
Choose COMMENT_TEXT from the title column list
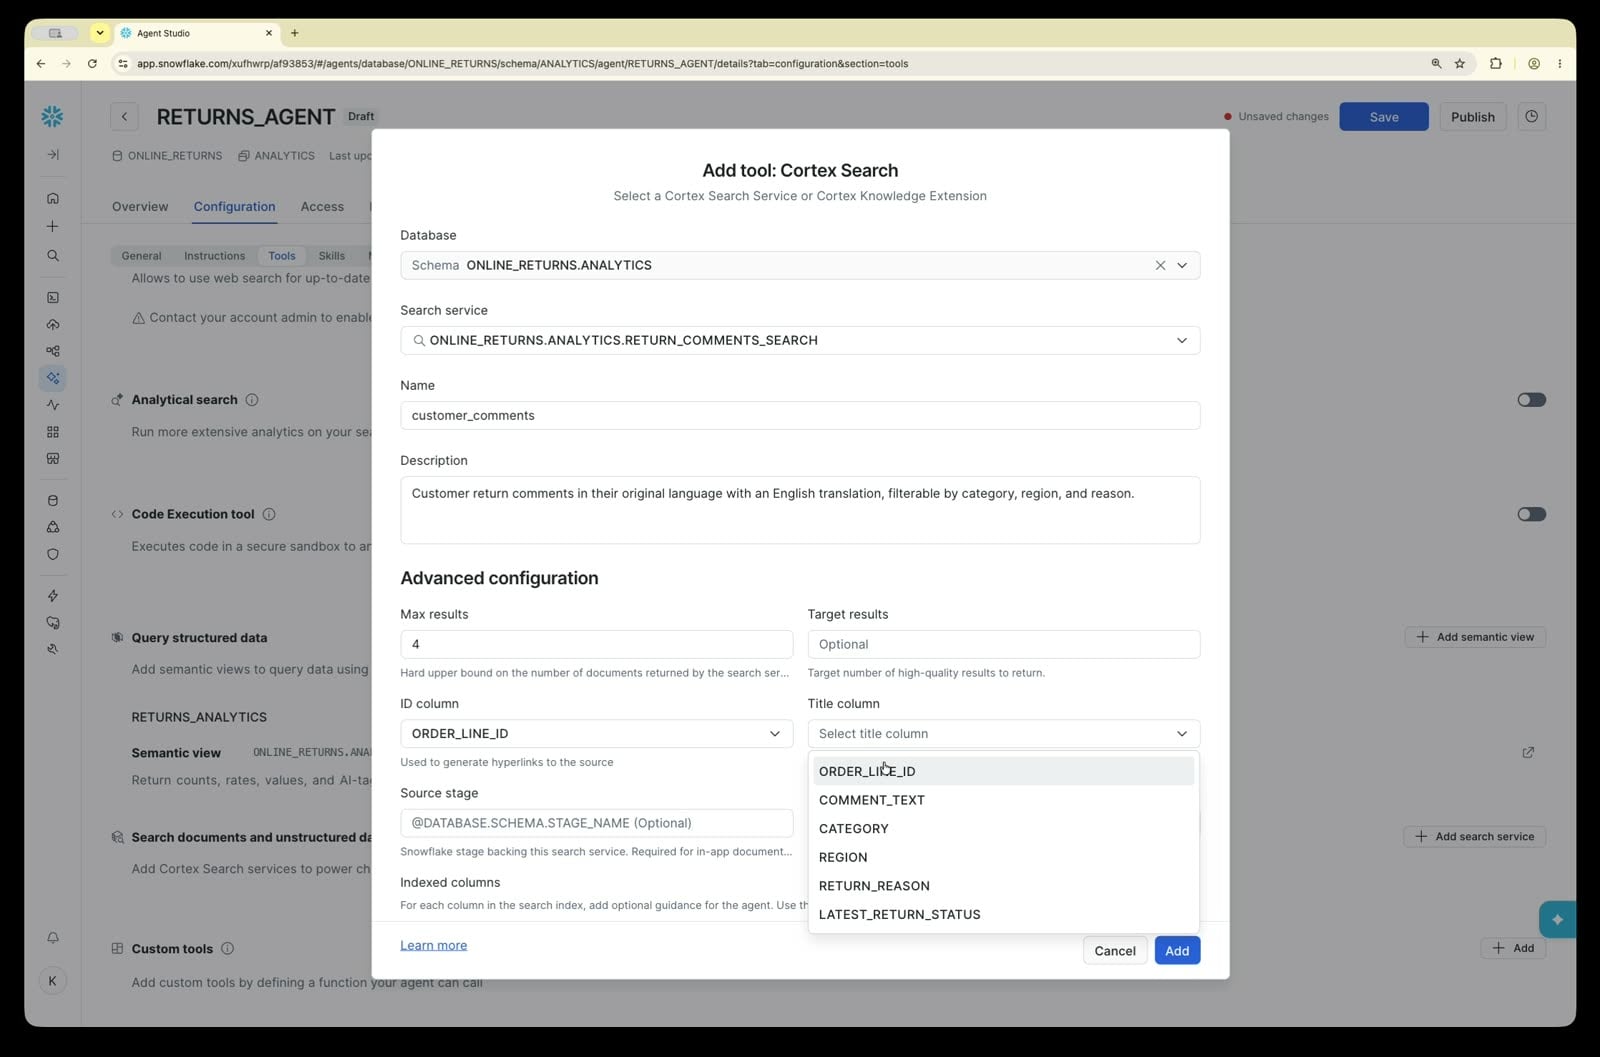click(1003, 800)
